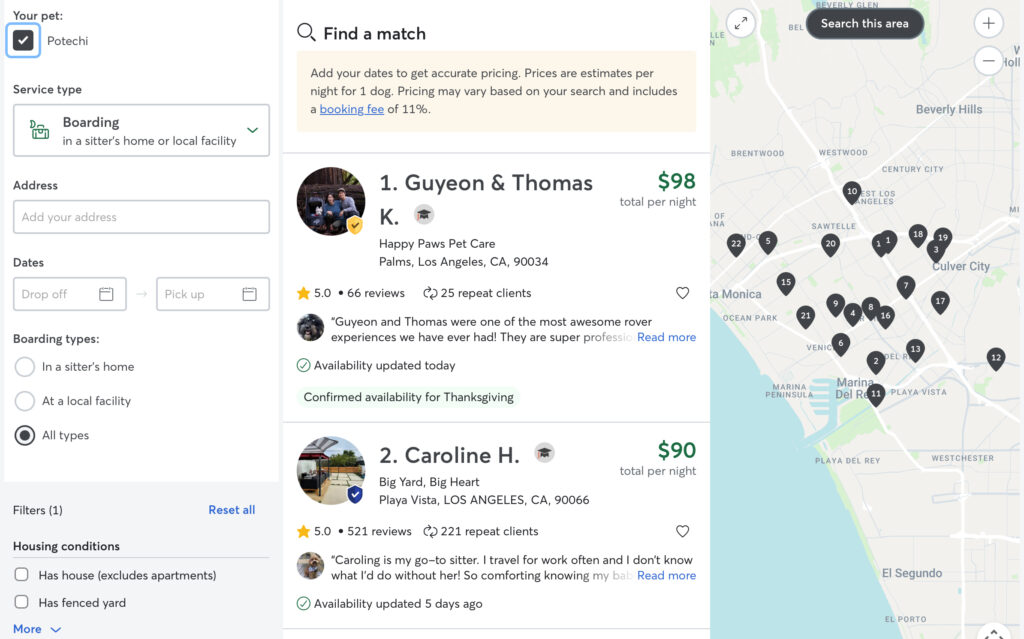Click the heart icon for Caroline H.
This screenshot has height=639, width=1024.
[x=683, y=531]
